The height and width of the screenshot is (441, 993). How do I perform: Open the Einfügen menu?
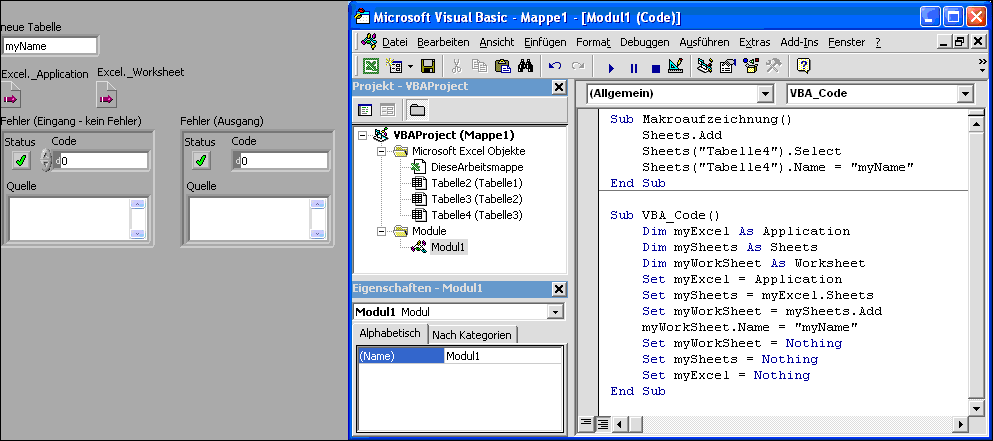(x=543, y=42)
